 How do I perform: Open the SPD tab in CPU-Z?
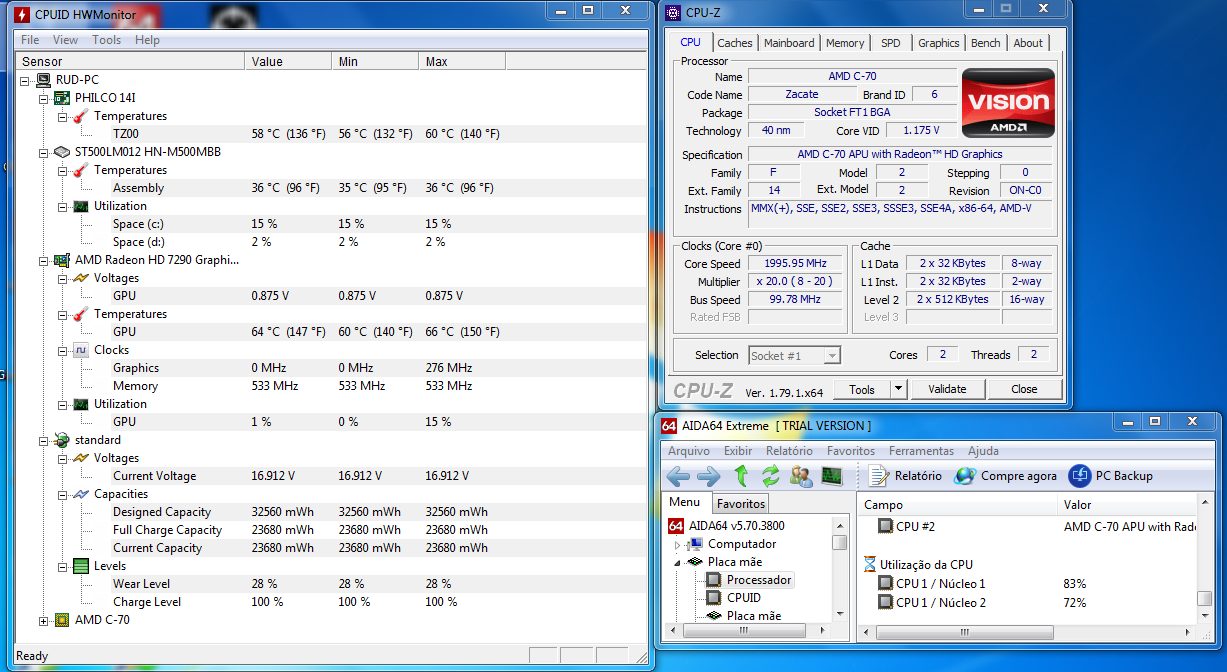(890, 43)
